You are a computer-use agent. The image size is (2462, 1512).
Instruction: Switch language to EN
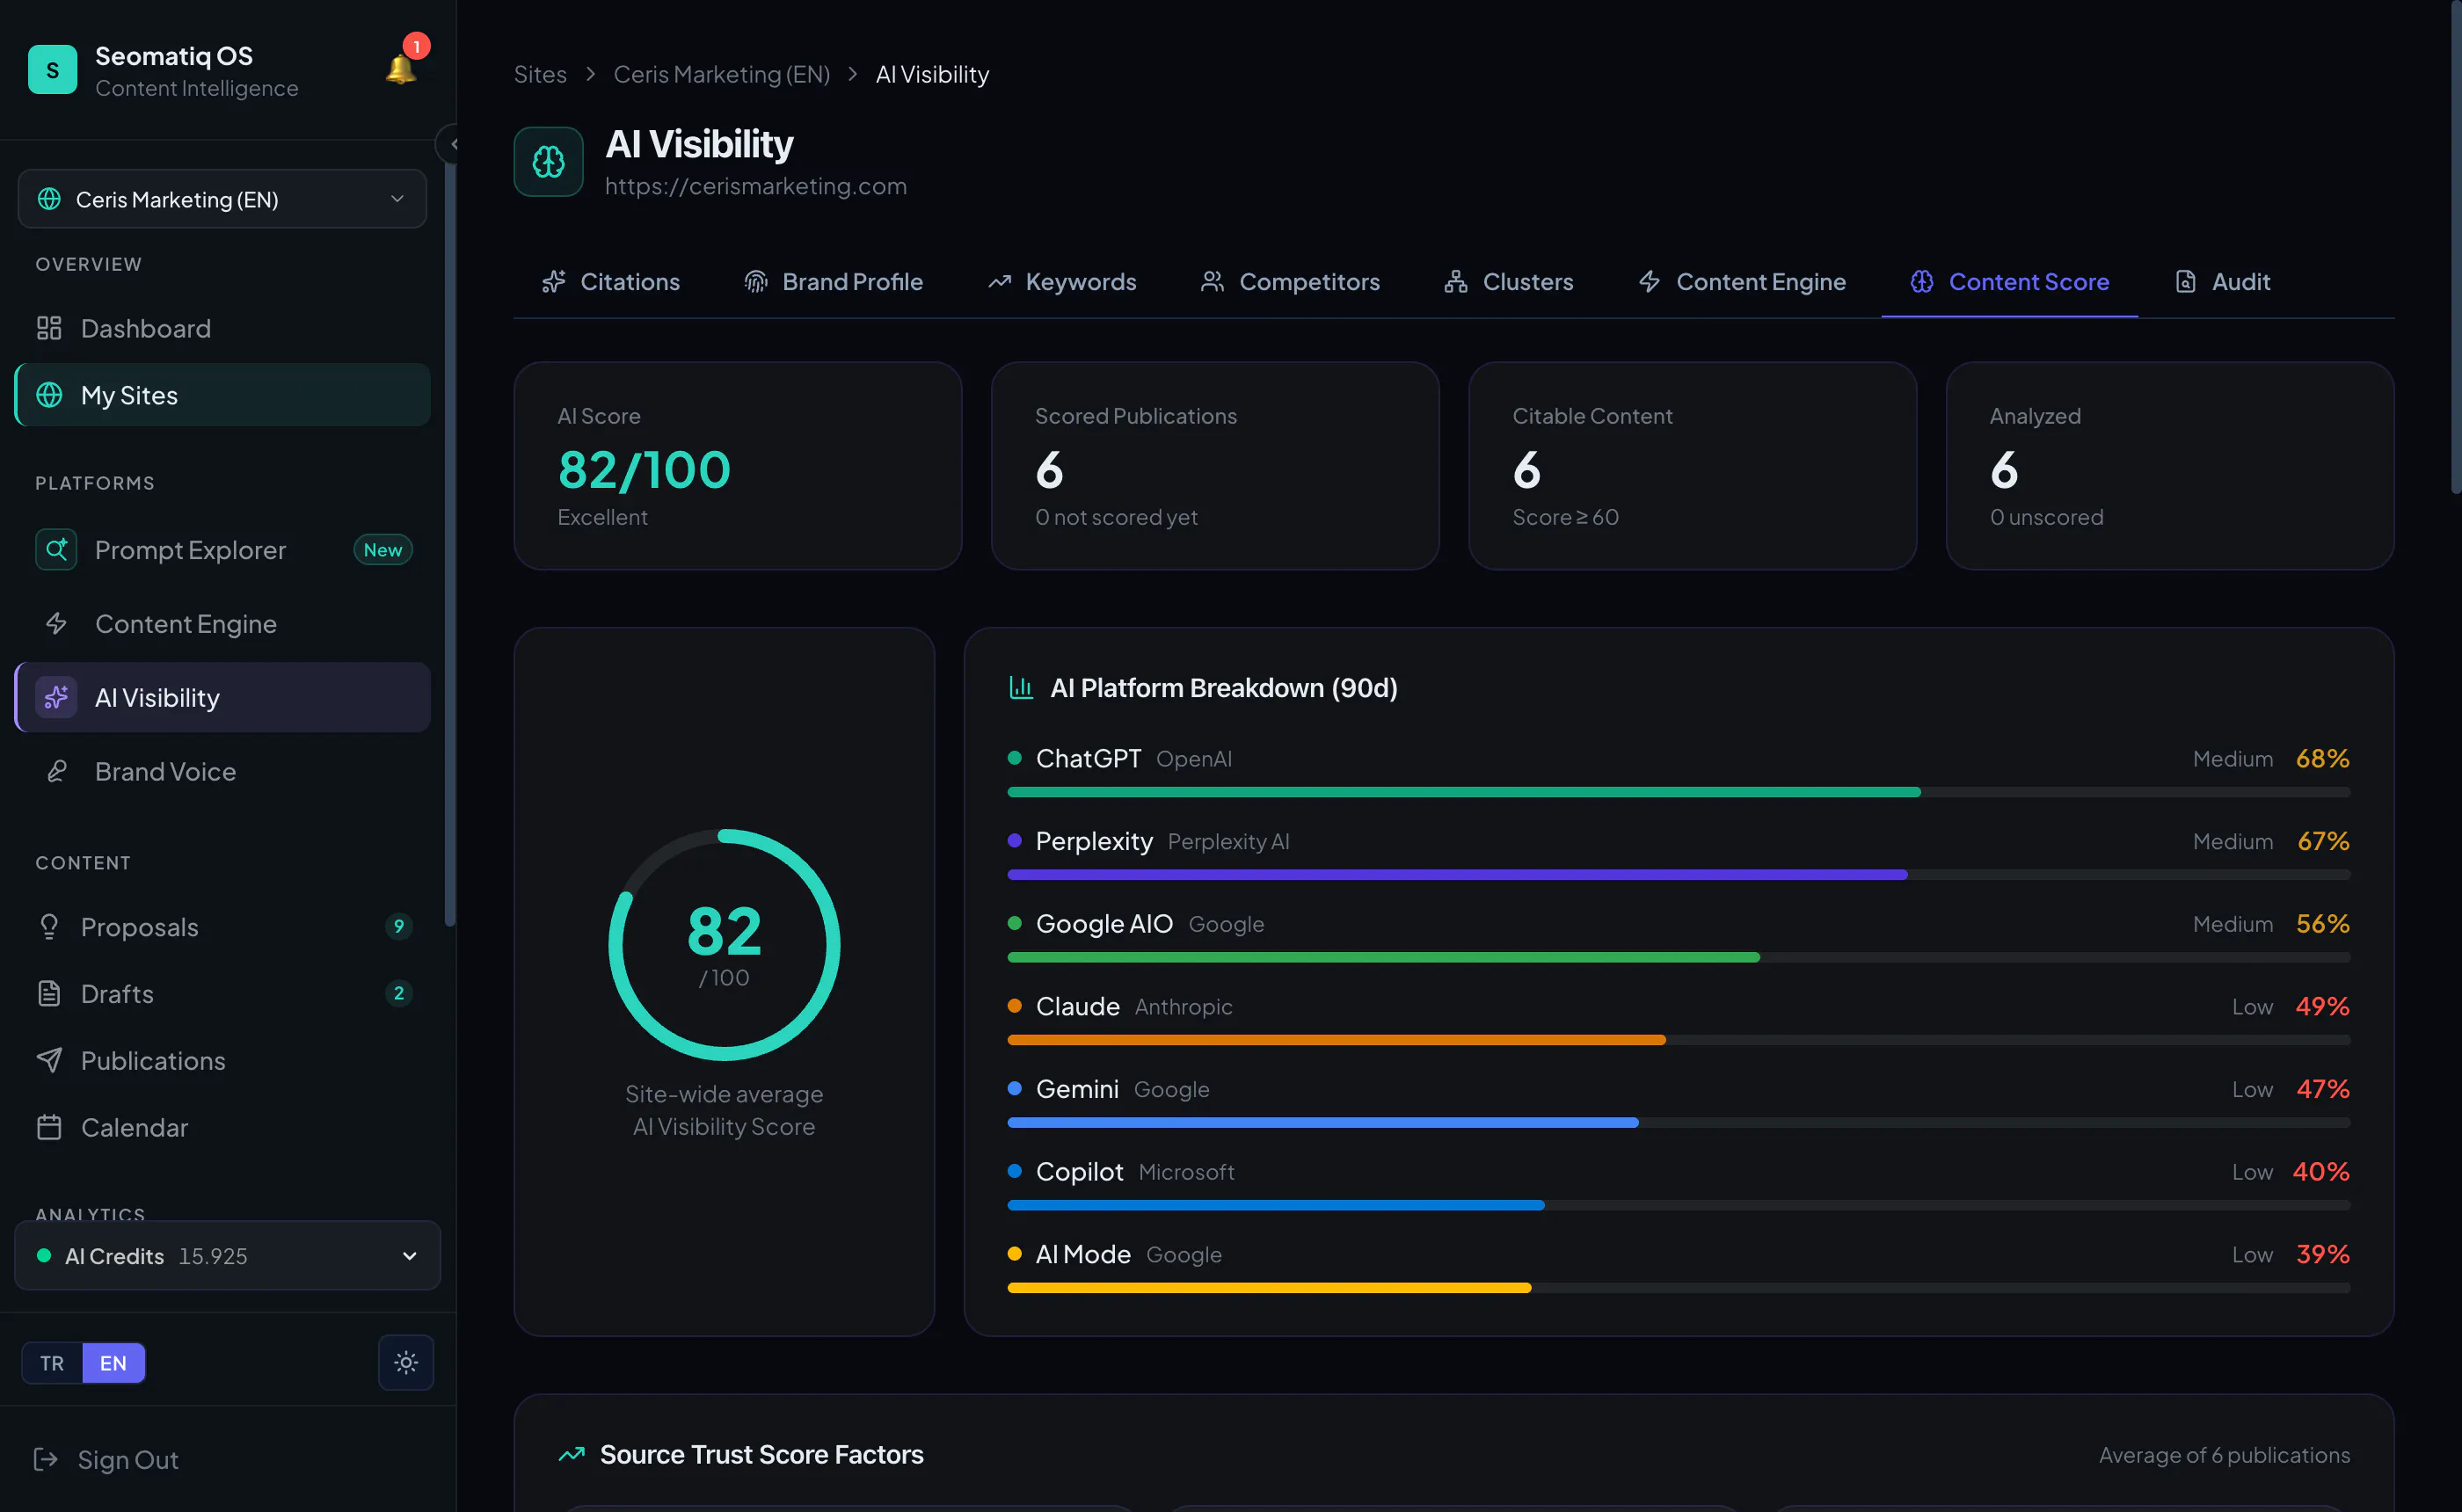tap(113, 1363)
